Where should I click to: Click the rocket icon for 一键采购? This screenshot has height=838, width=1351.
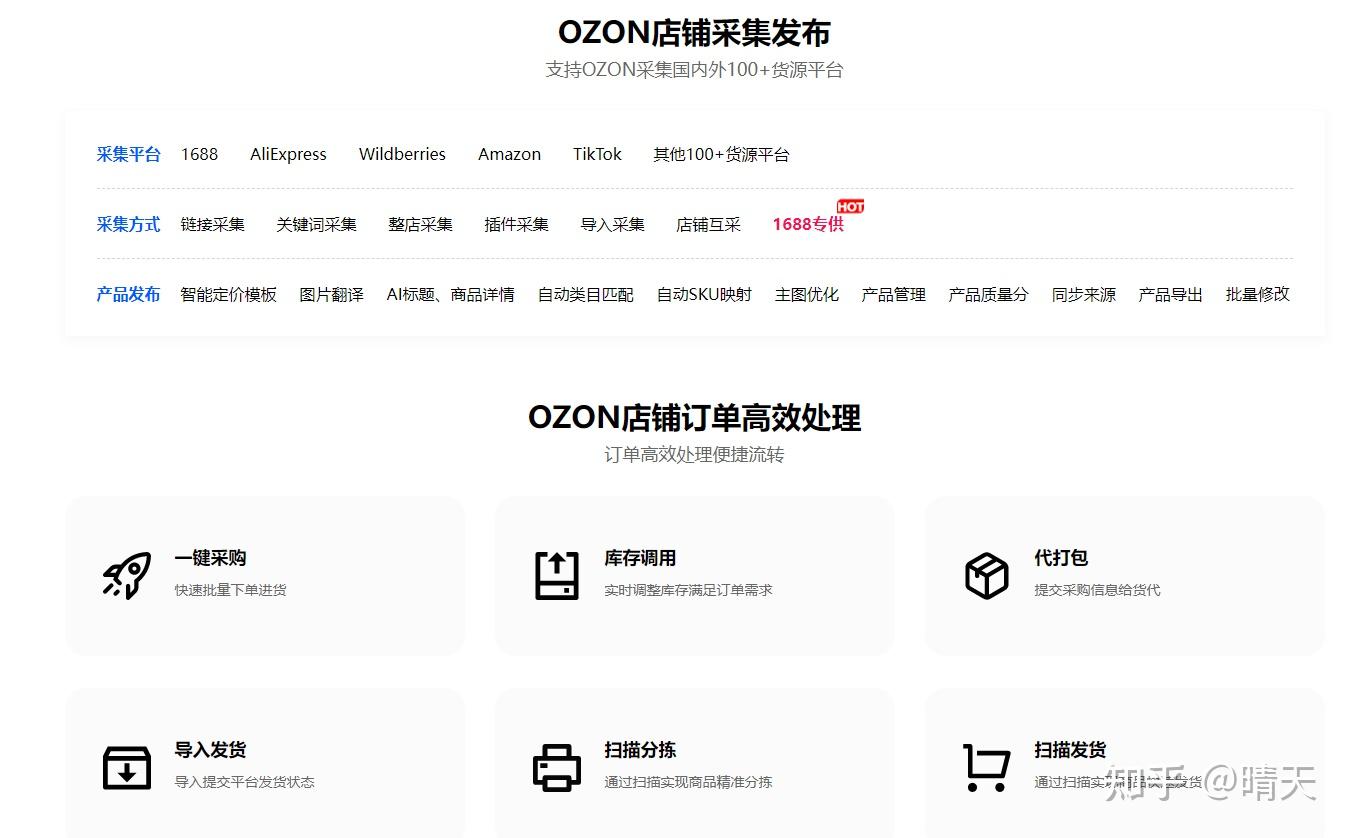pos(125,574)
